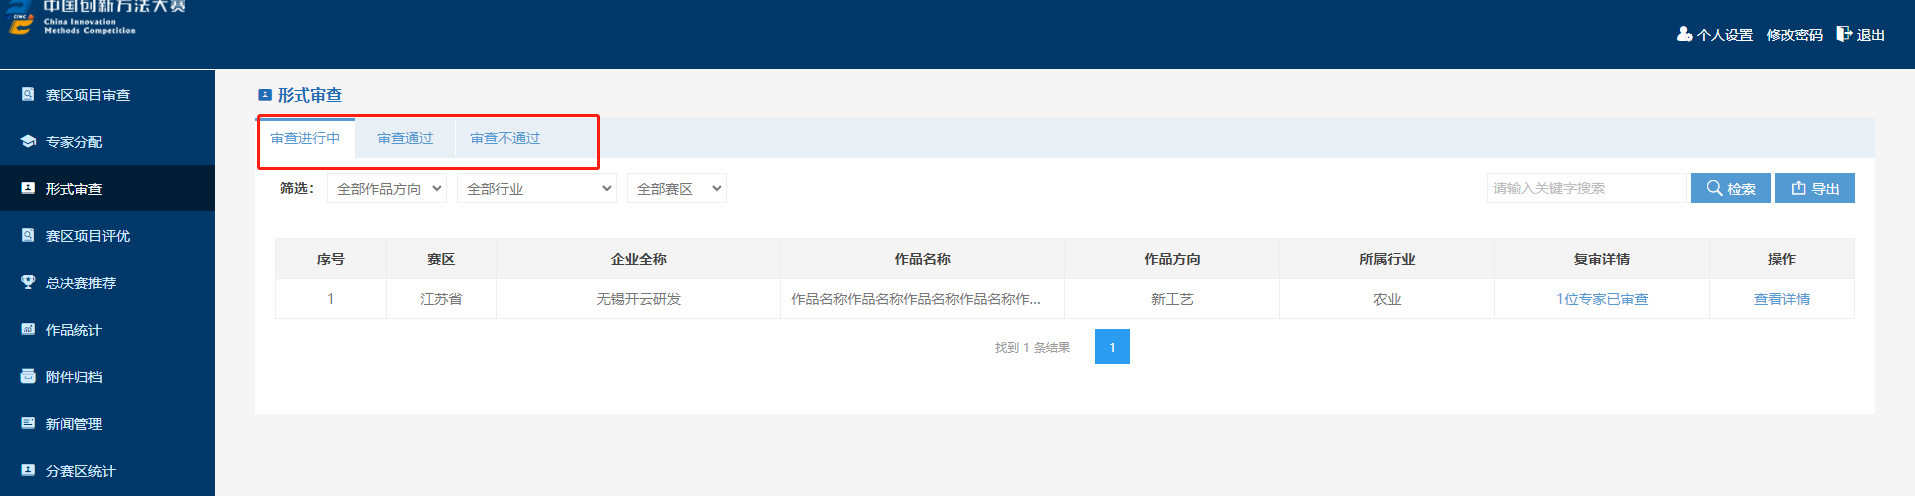
Task: Click 企业全称 column header
Action: (639, 259)
